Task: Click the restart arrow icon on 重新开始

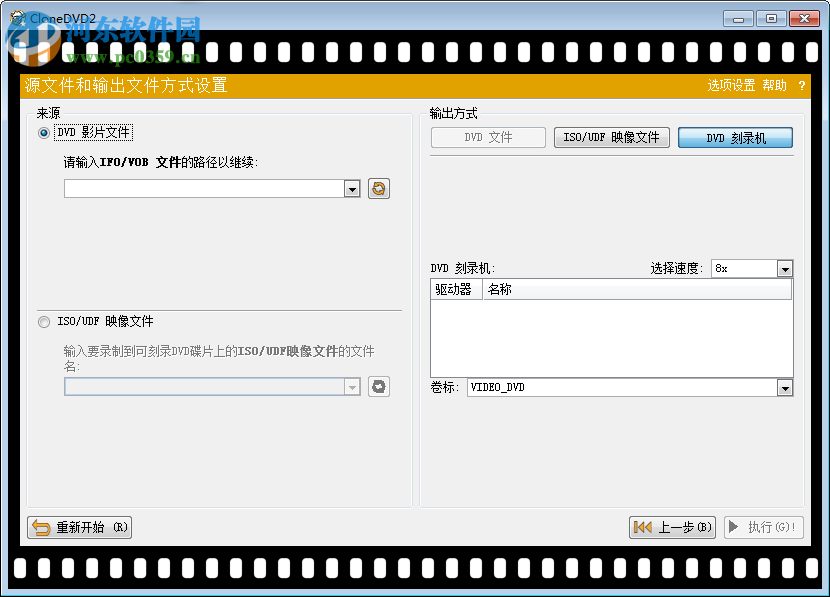Action: click(x=41, y=527)
